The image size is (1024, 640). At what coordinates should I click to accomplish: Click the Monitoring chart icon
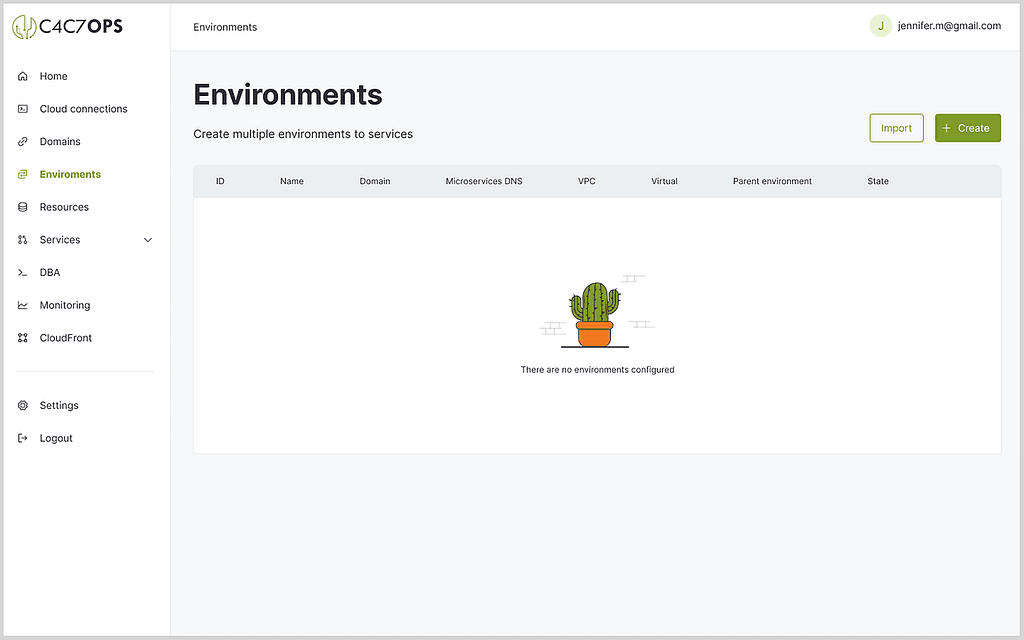(23, 305)
